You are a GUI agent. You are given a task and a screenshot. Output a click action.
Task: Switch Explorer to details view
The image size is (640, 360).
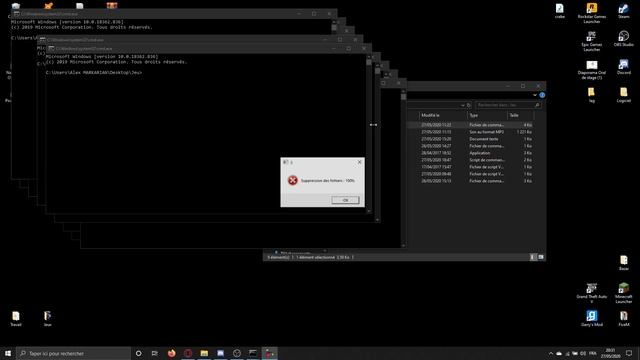click(533, 257)
